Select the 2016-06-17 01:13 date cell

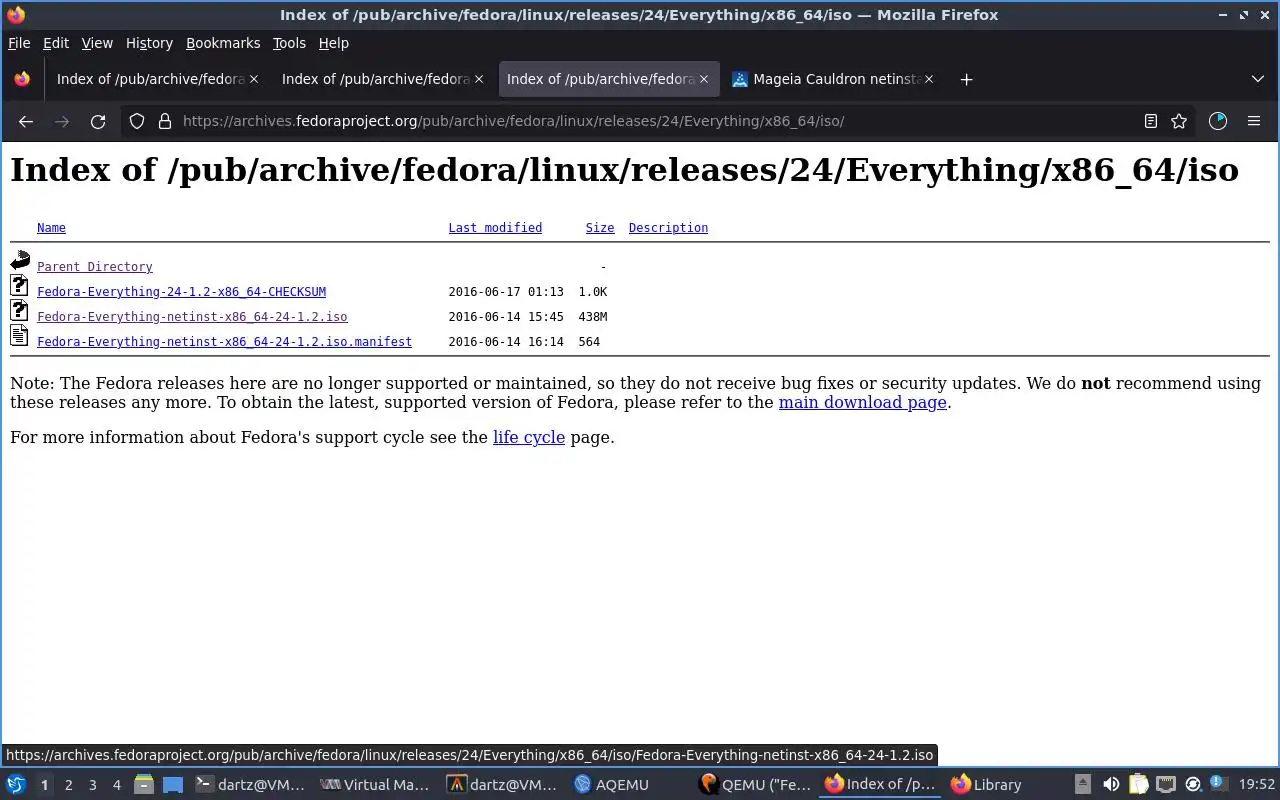click(x=506, y=292)
